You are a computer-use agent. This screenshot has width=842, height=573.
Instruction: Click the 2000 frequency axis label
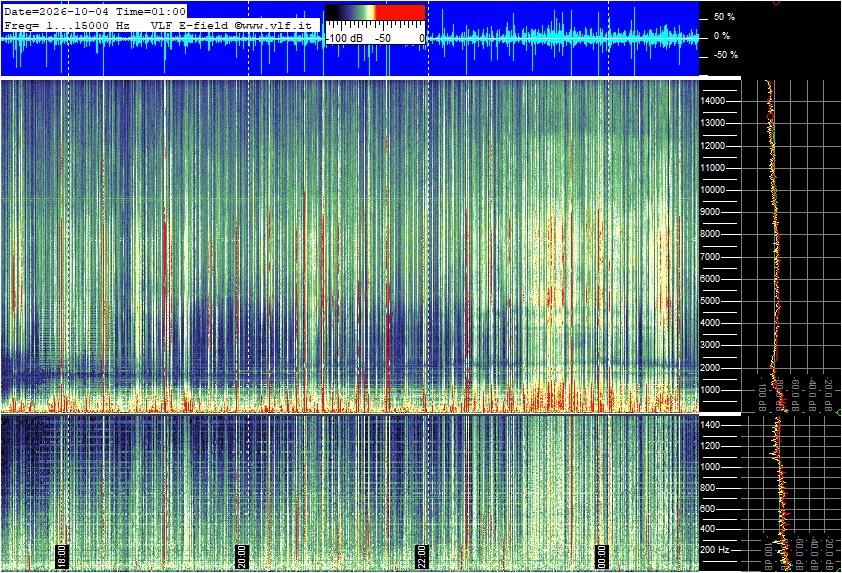(x=710, y=368)
